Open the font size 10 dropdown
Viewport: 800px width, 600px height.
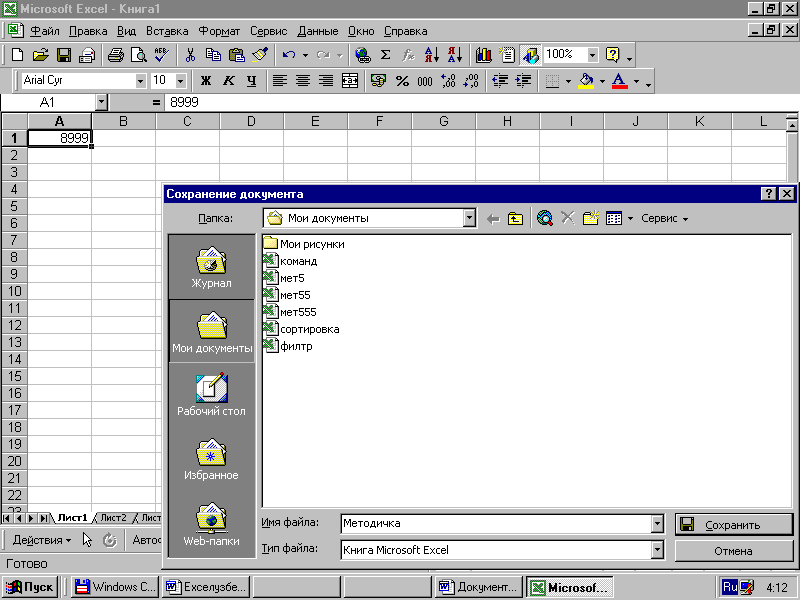[x=181, y=81]
